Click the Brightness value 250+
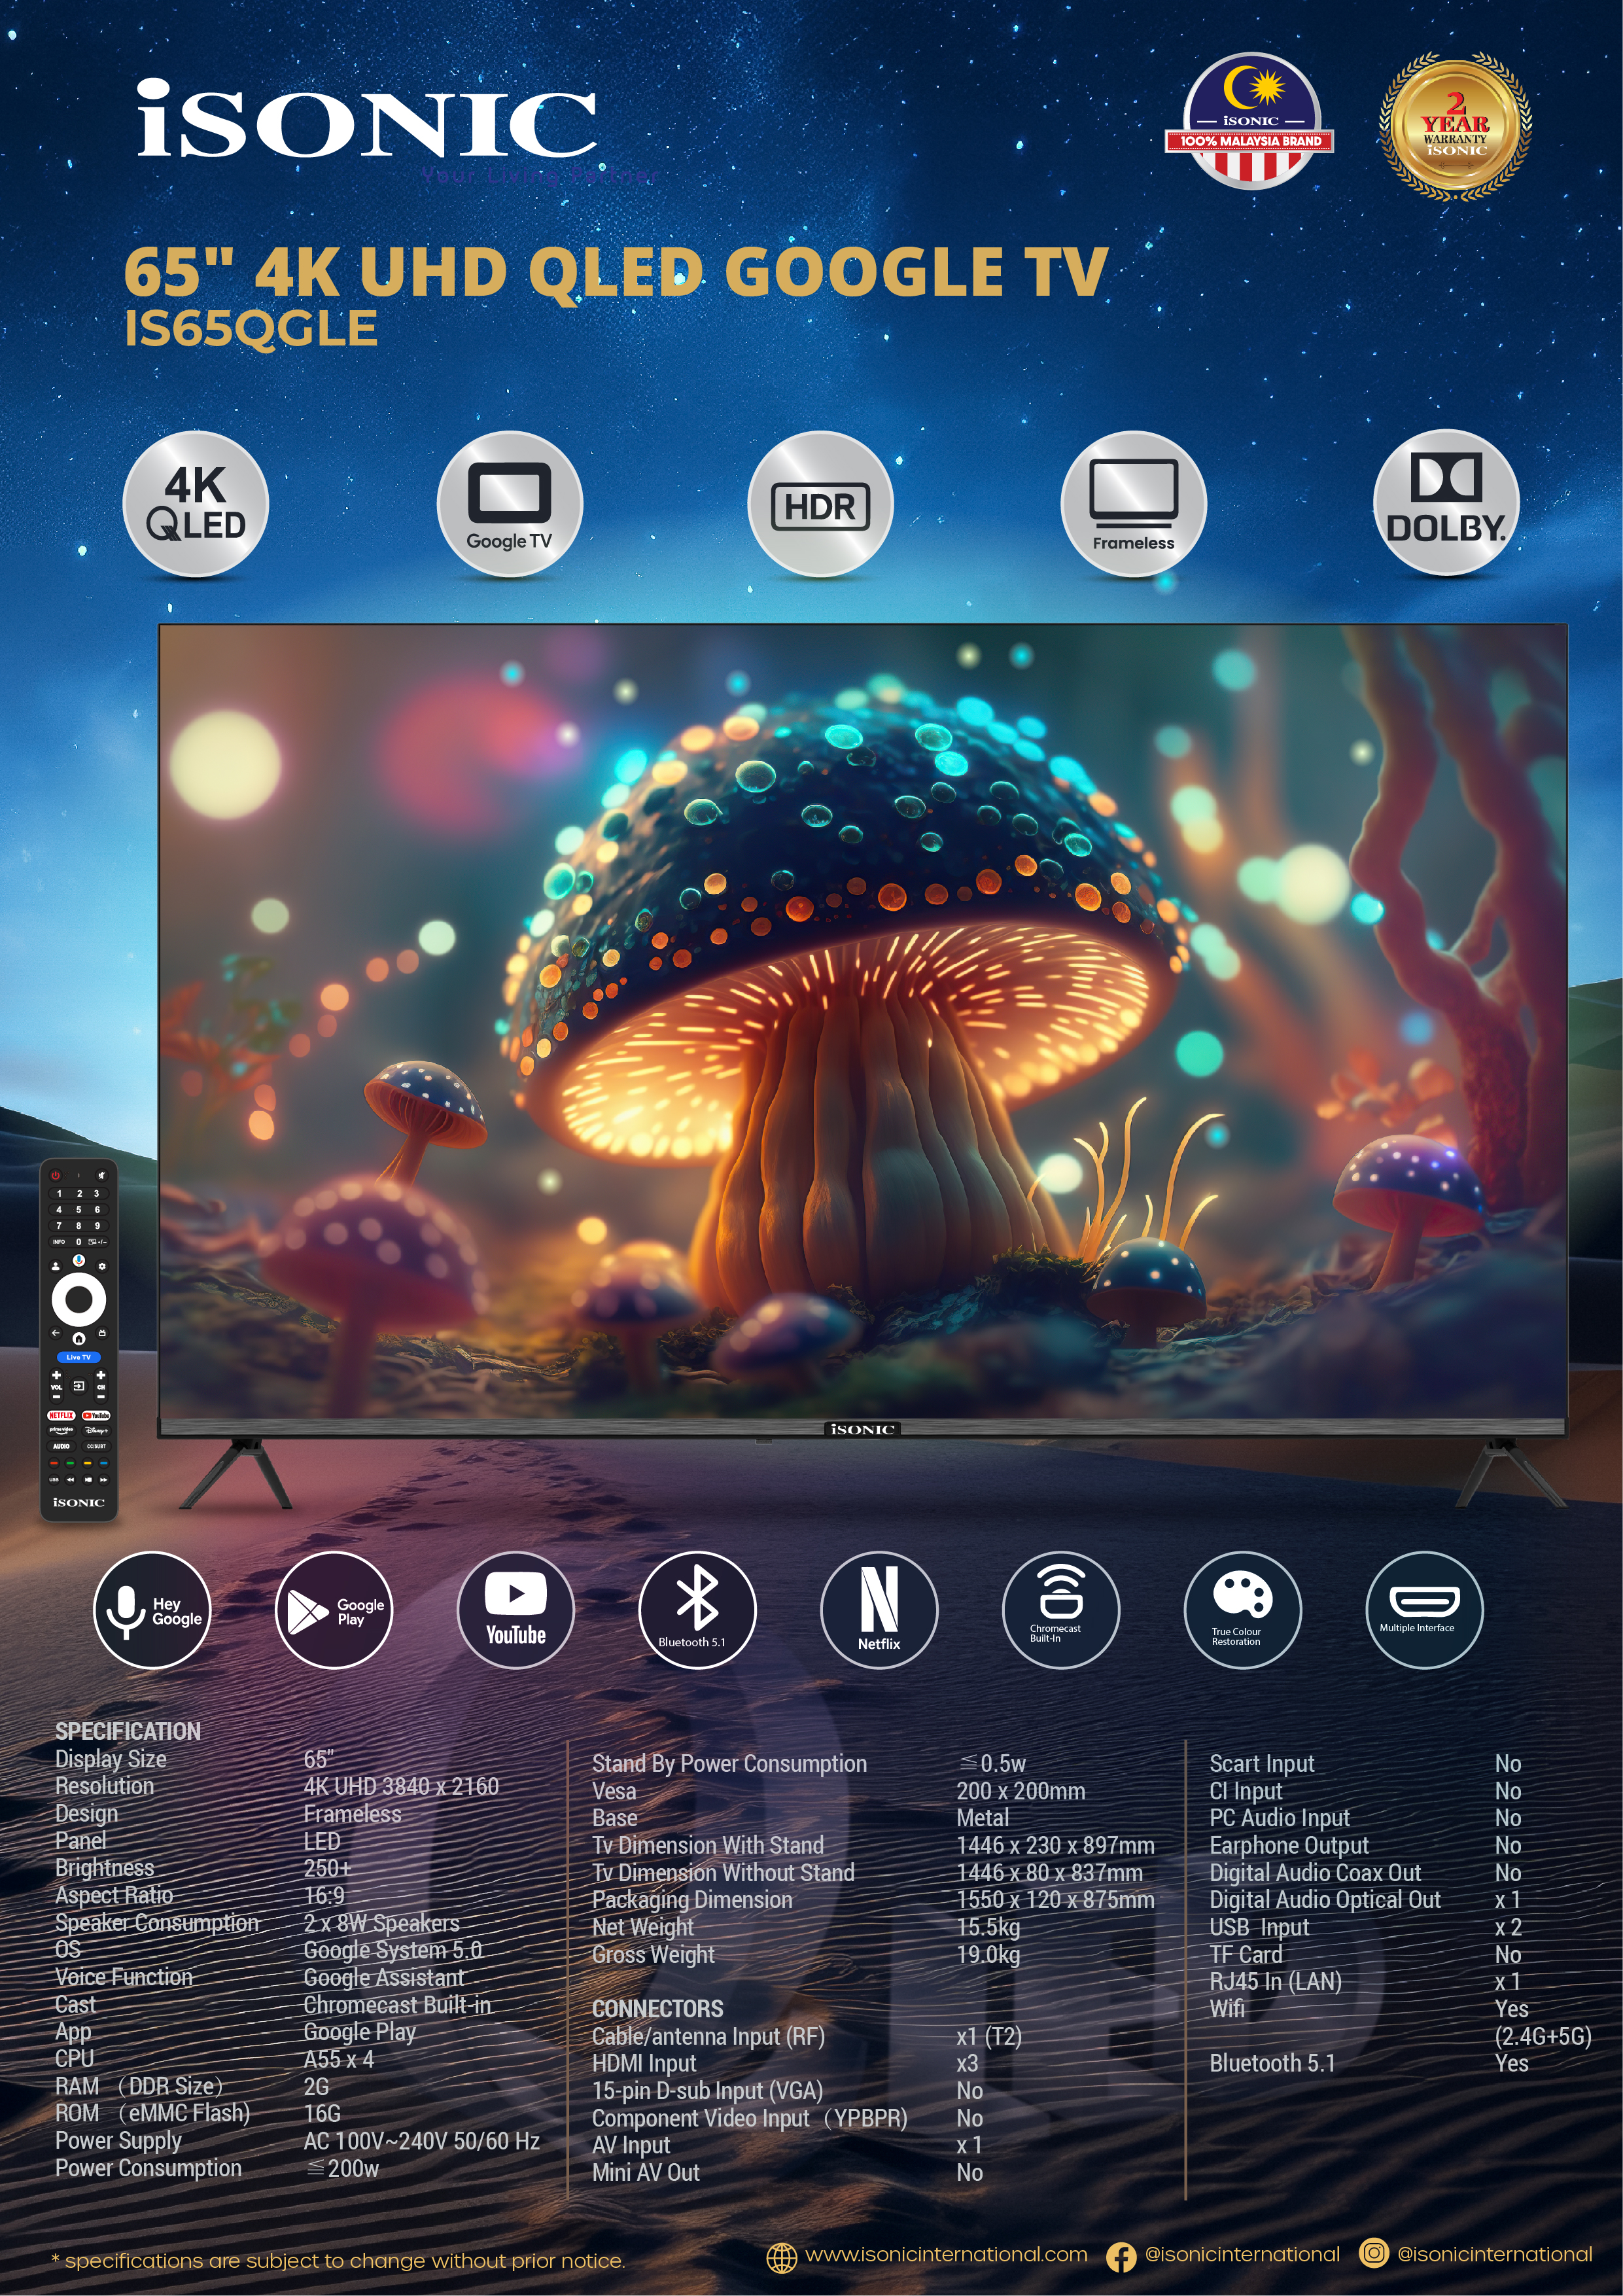Image resolution: width=1623 pixels, height=2296 pixels. [327, 1868]
